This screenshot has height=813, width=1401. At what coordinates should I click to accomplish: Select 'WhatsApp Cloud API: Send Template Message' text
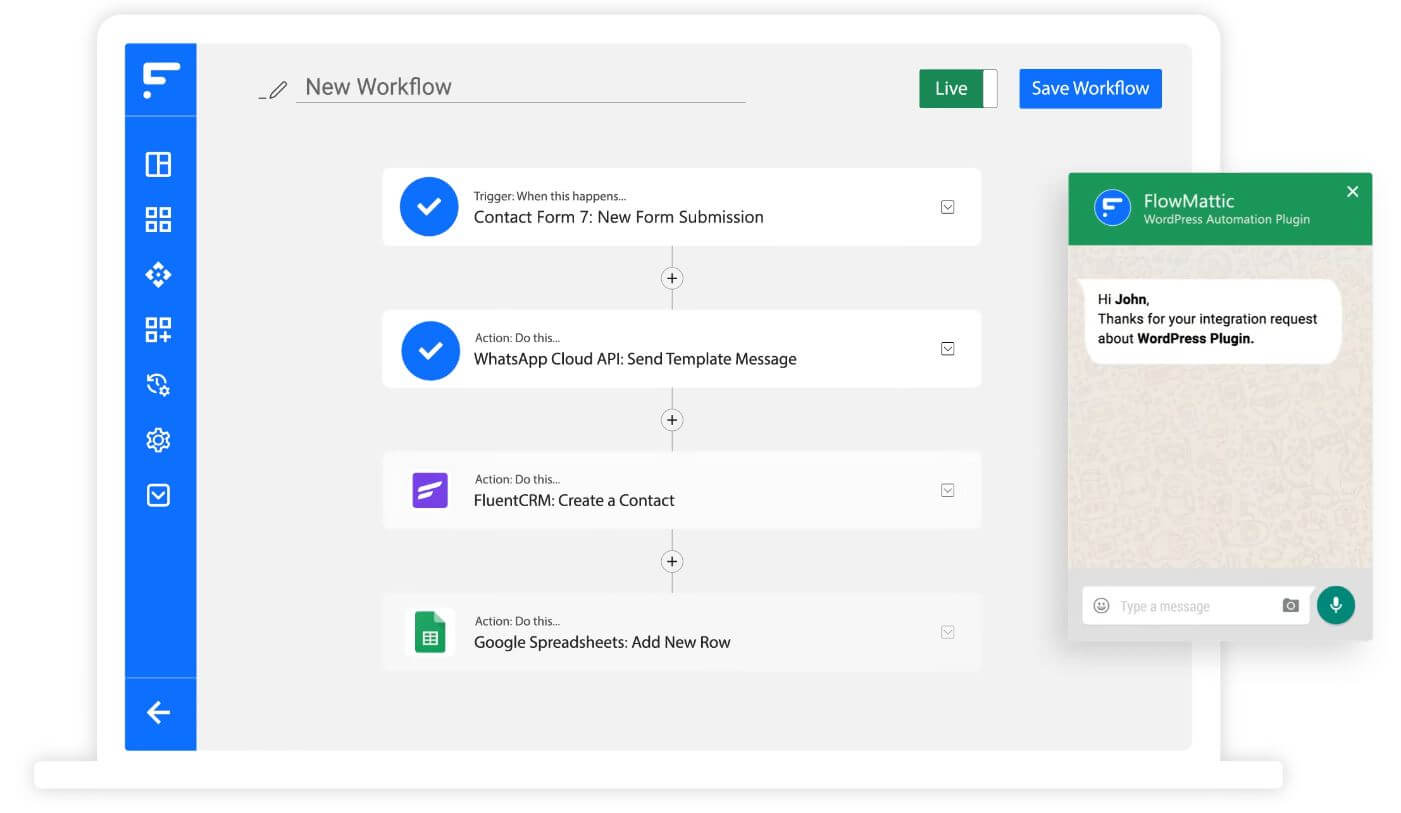tap(635, 359)
